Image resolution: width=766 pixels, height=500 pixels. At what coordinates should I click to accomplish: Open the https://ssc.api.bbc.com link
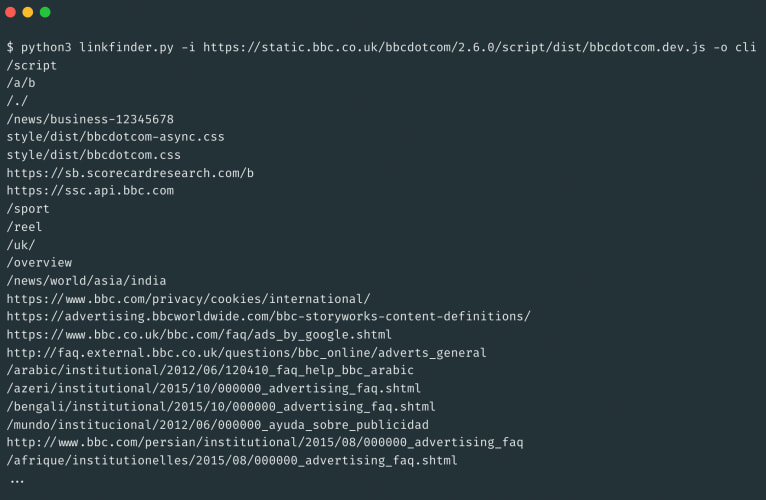[90, 191]
